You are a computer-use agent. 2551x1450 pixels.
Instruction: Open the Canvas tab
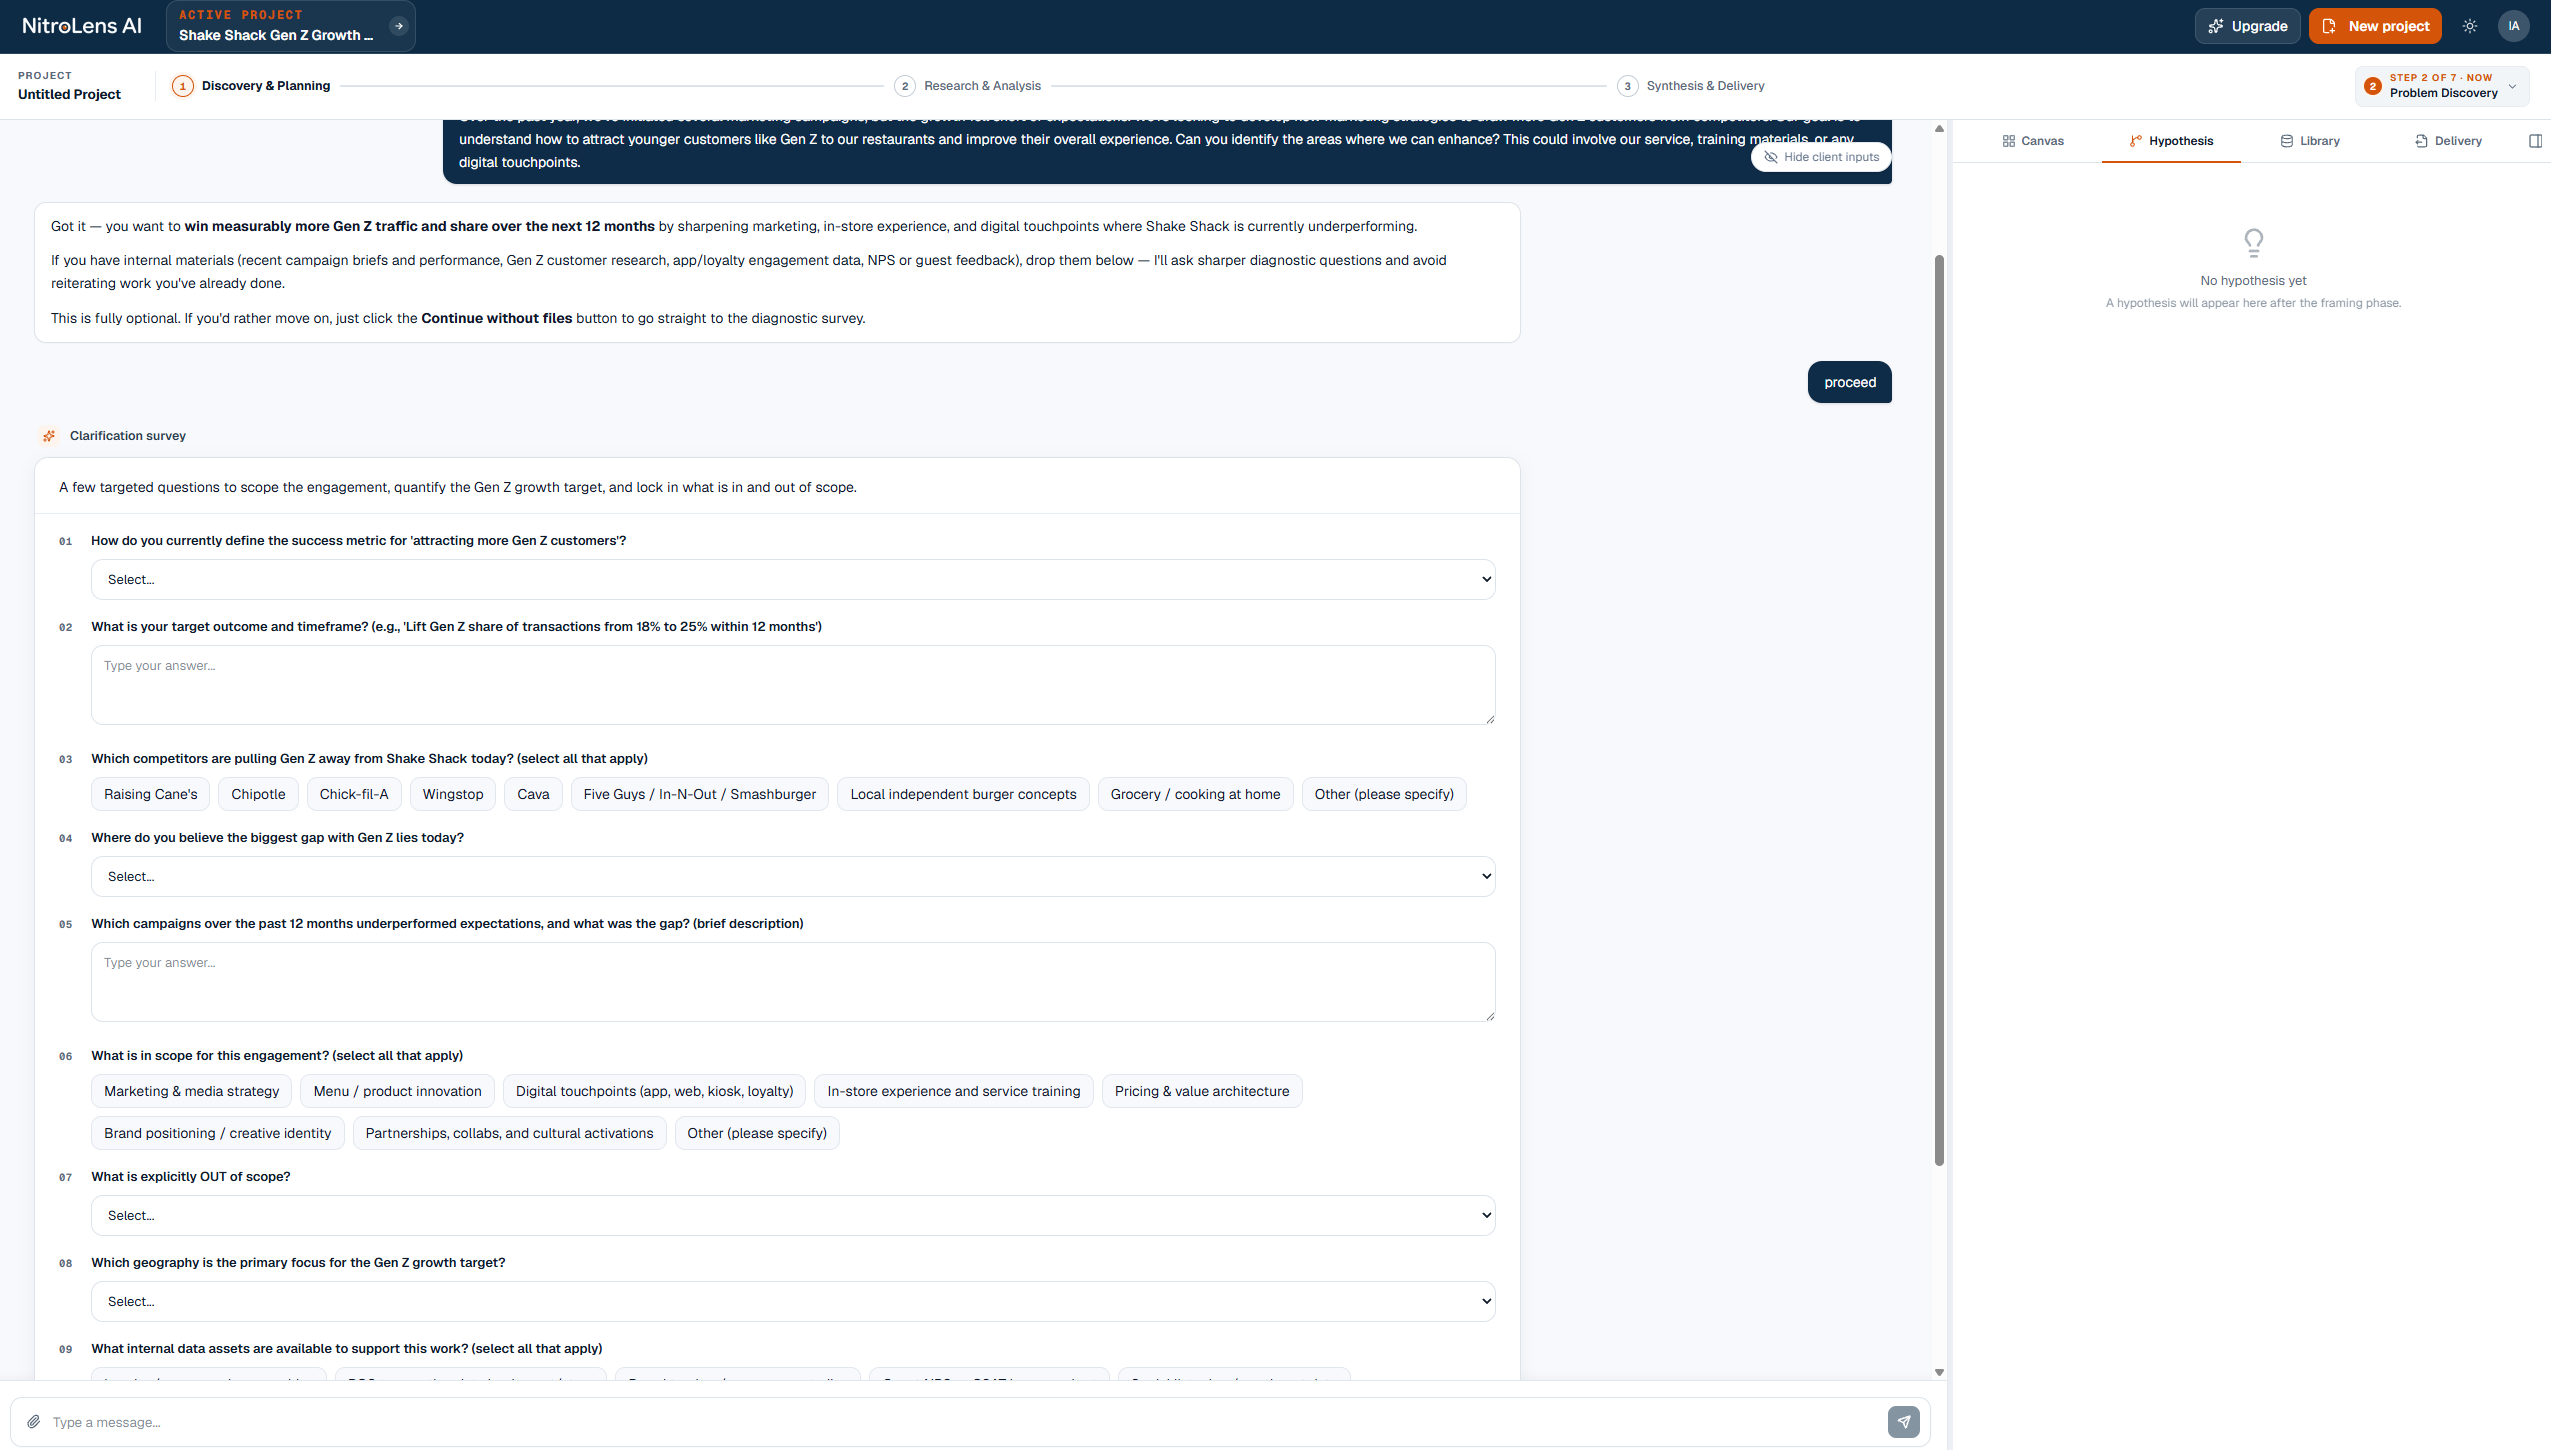click(2033, 141)
